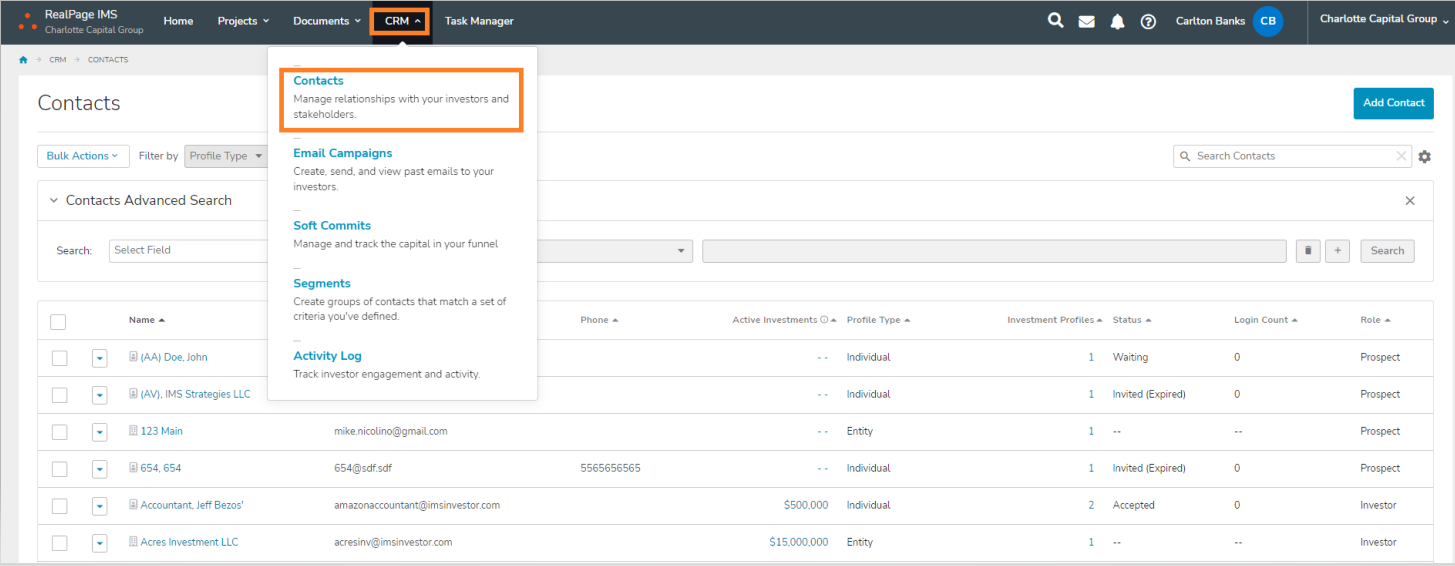Click the $15,000,000 active investments link
This screenshot has height=566, width=1455.
tap(798, 542)
